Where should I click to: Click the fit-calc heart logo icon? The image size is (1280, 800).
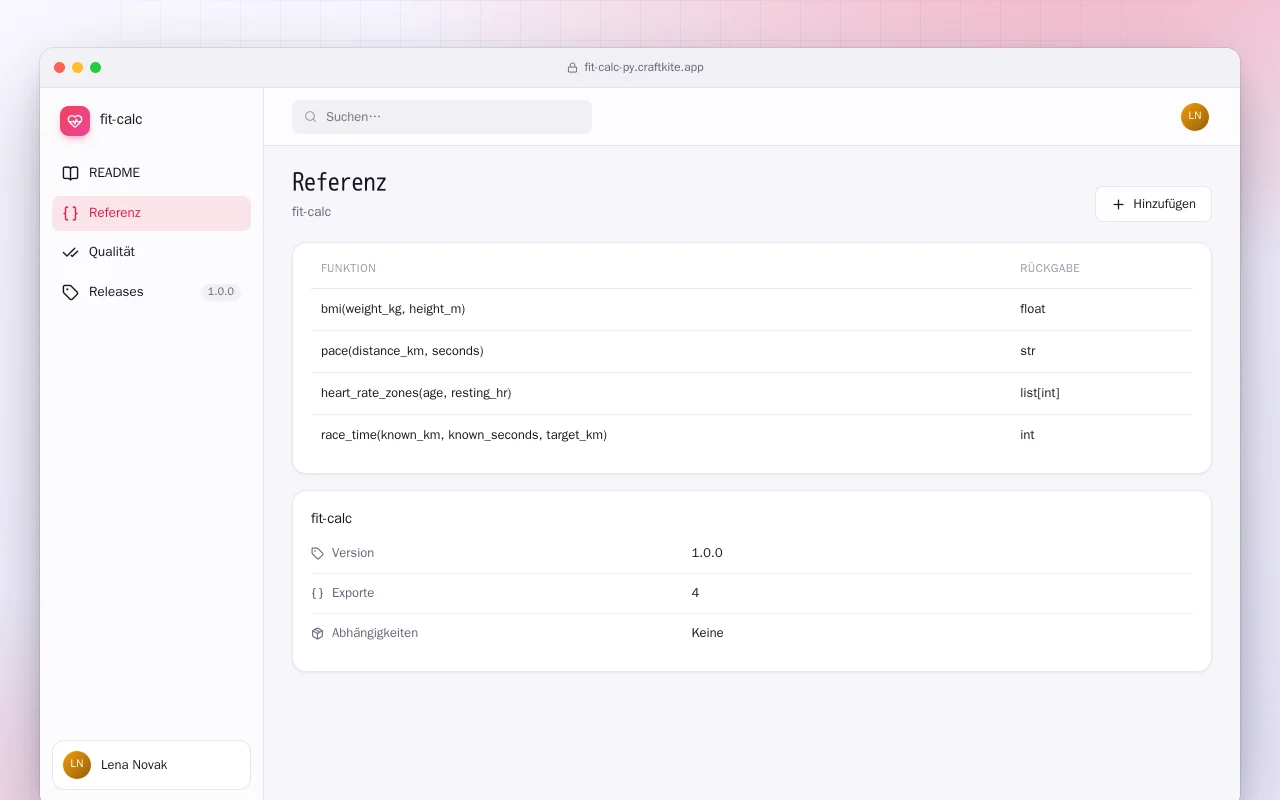[75, 121]
